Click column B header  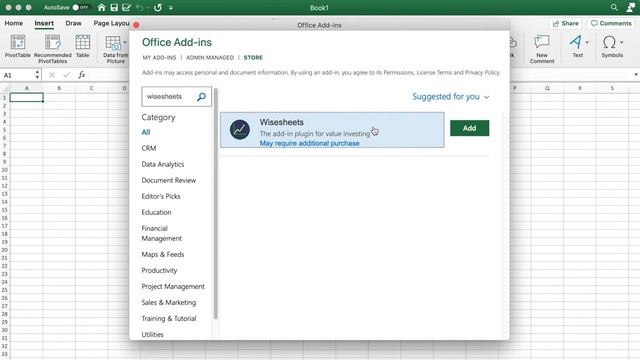tap(59, 88)
